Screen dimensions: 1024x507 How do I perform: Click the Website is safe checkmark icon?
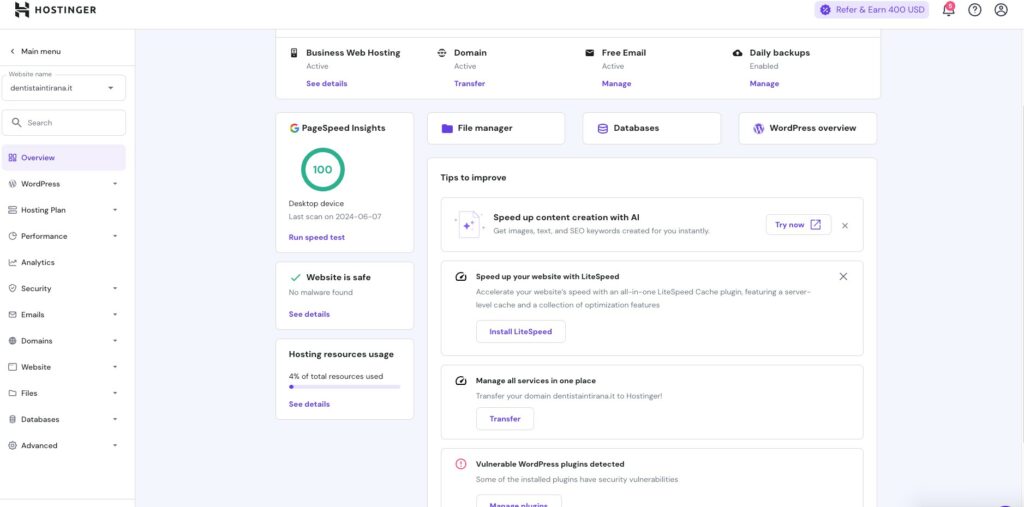tap(295, 277)
